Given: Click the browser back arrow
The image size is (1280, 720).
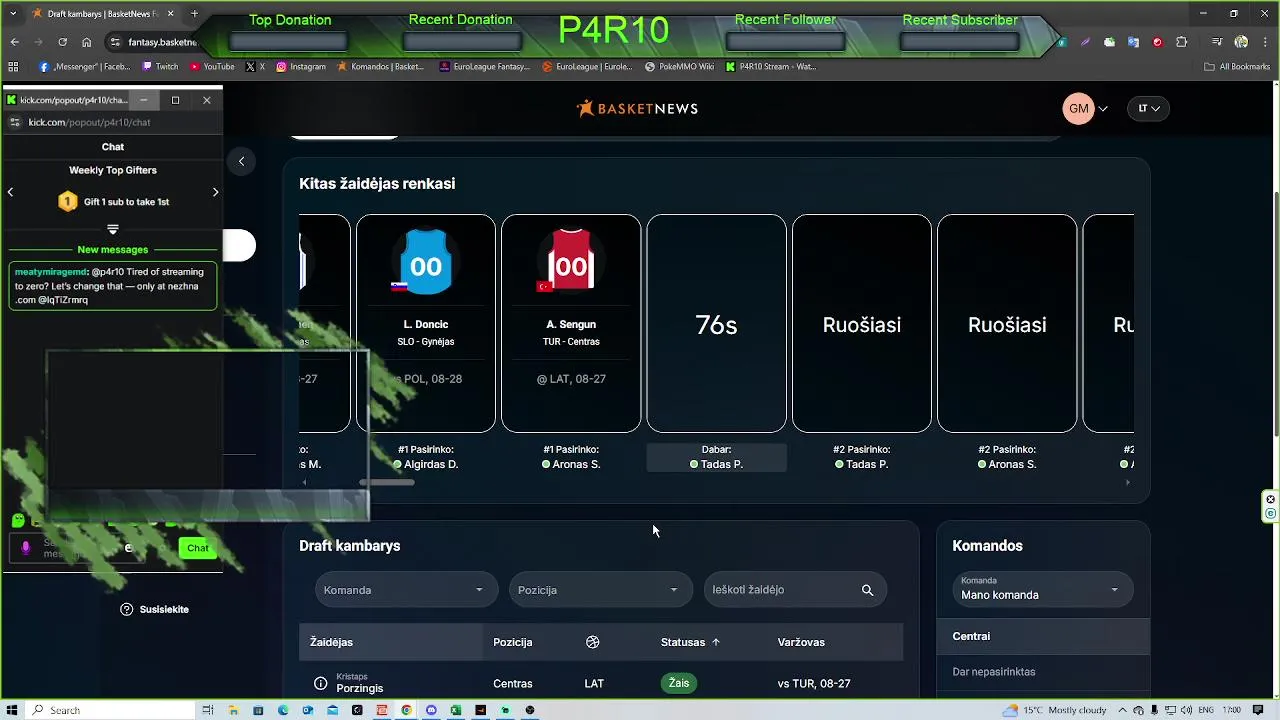Looking at the screenshot, I should 14,42.
